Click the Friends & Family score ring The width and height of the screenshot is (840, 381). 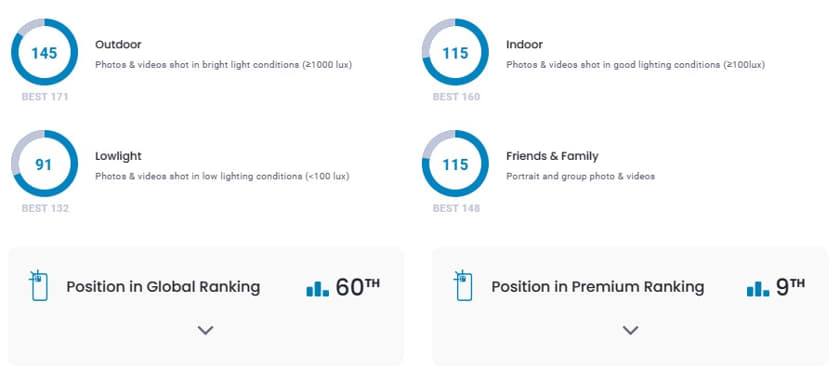point(455,163)
